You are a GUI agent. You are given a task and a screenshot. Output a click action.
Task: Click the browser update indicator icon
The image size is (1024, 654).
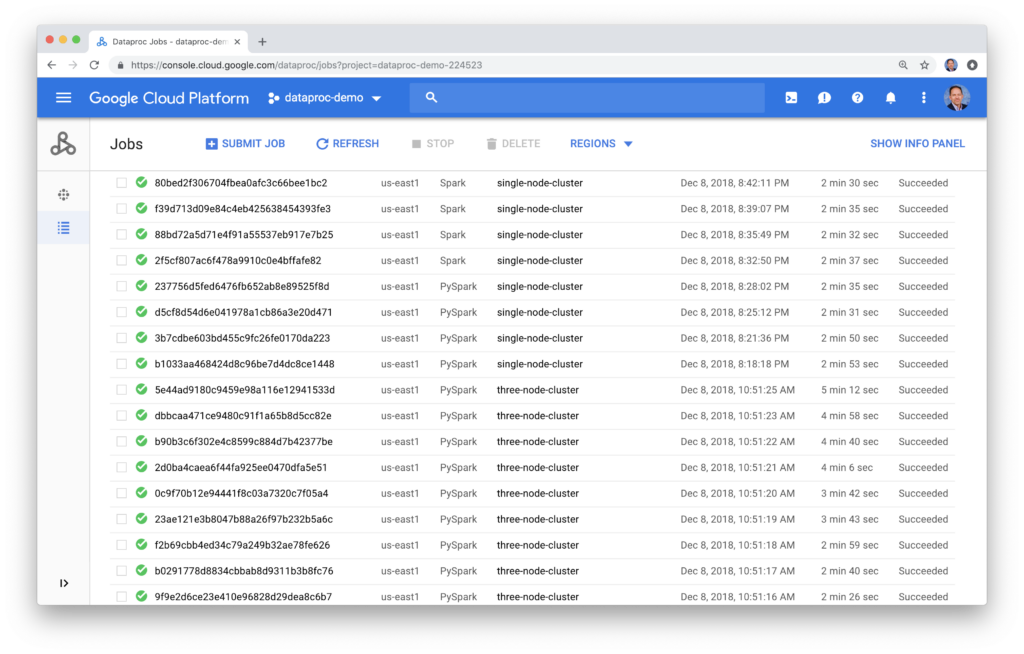click(972, 65)
